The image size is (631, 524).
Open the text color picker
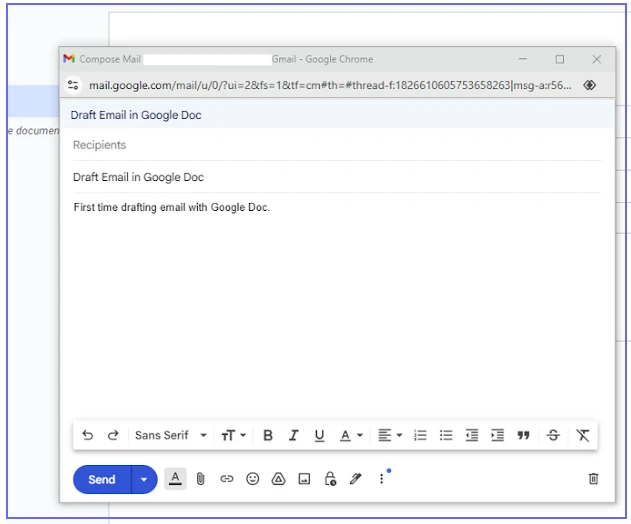tap(351, 435)
